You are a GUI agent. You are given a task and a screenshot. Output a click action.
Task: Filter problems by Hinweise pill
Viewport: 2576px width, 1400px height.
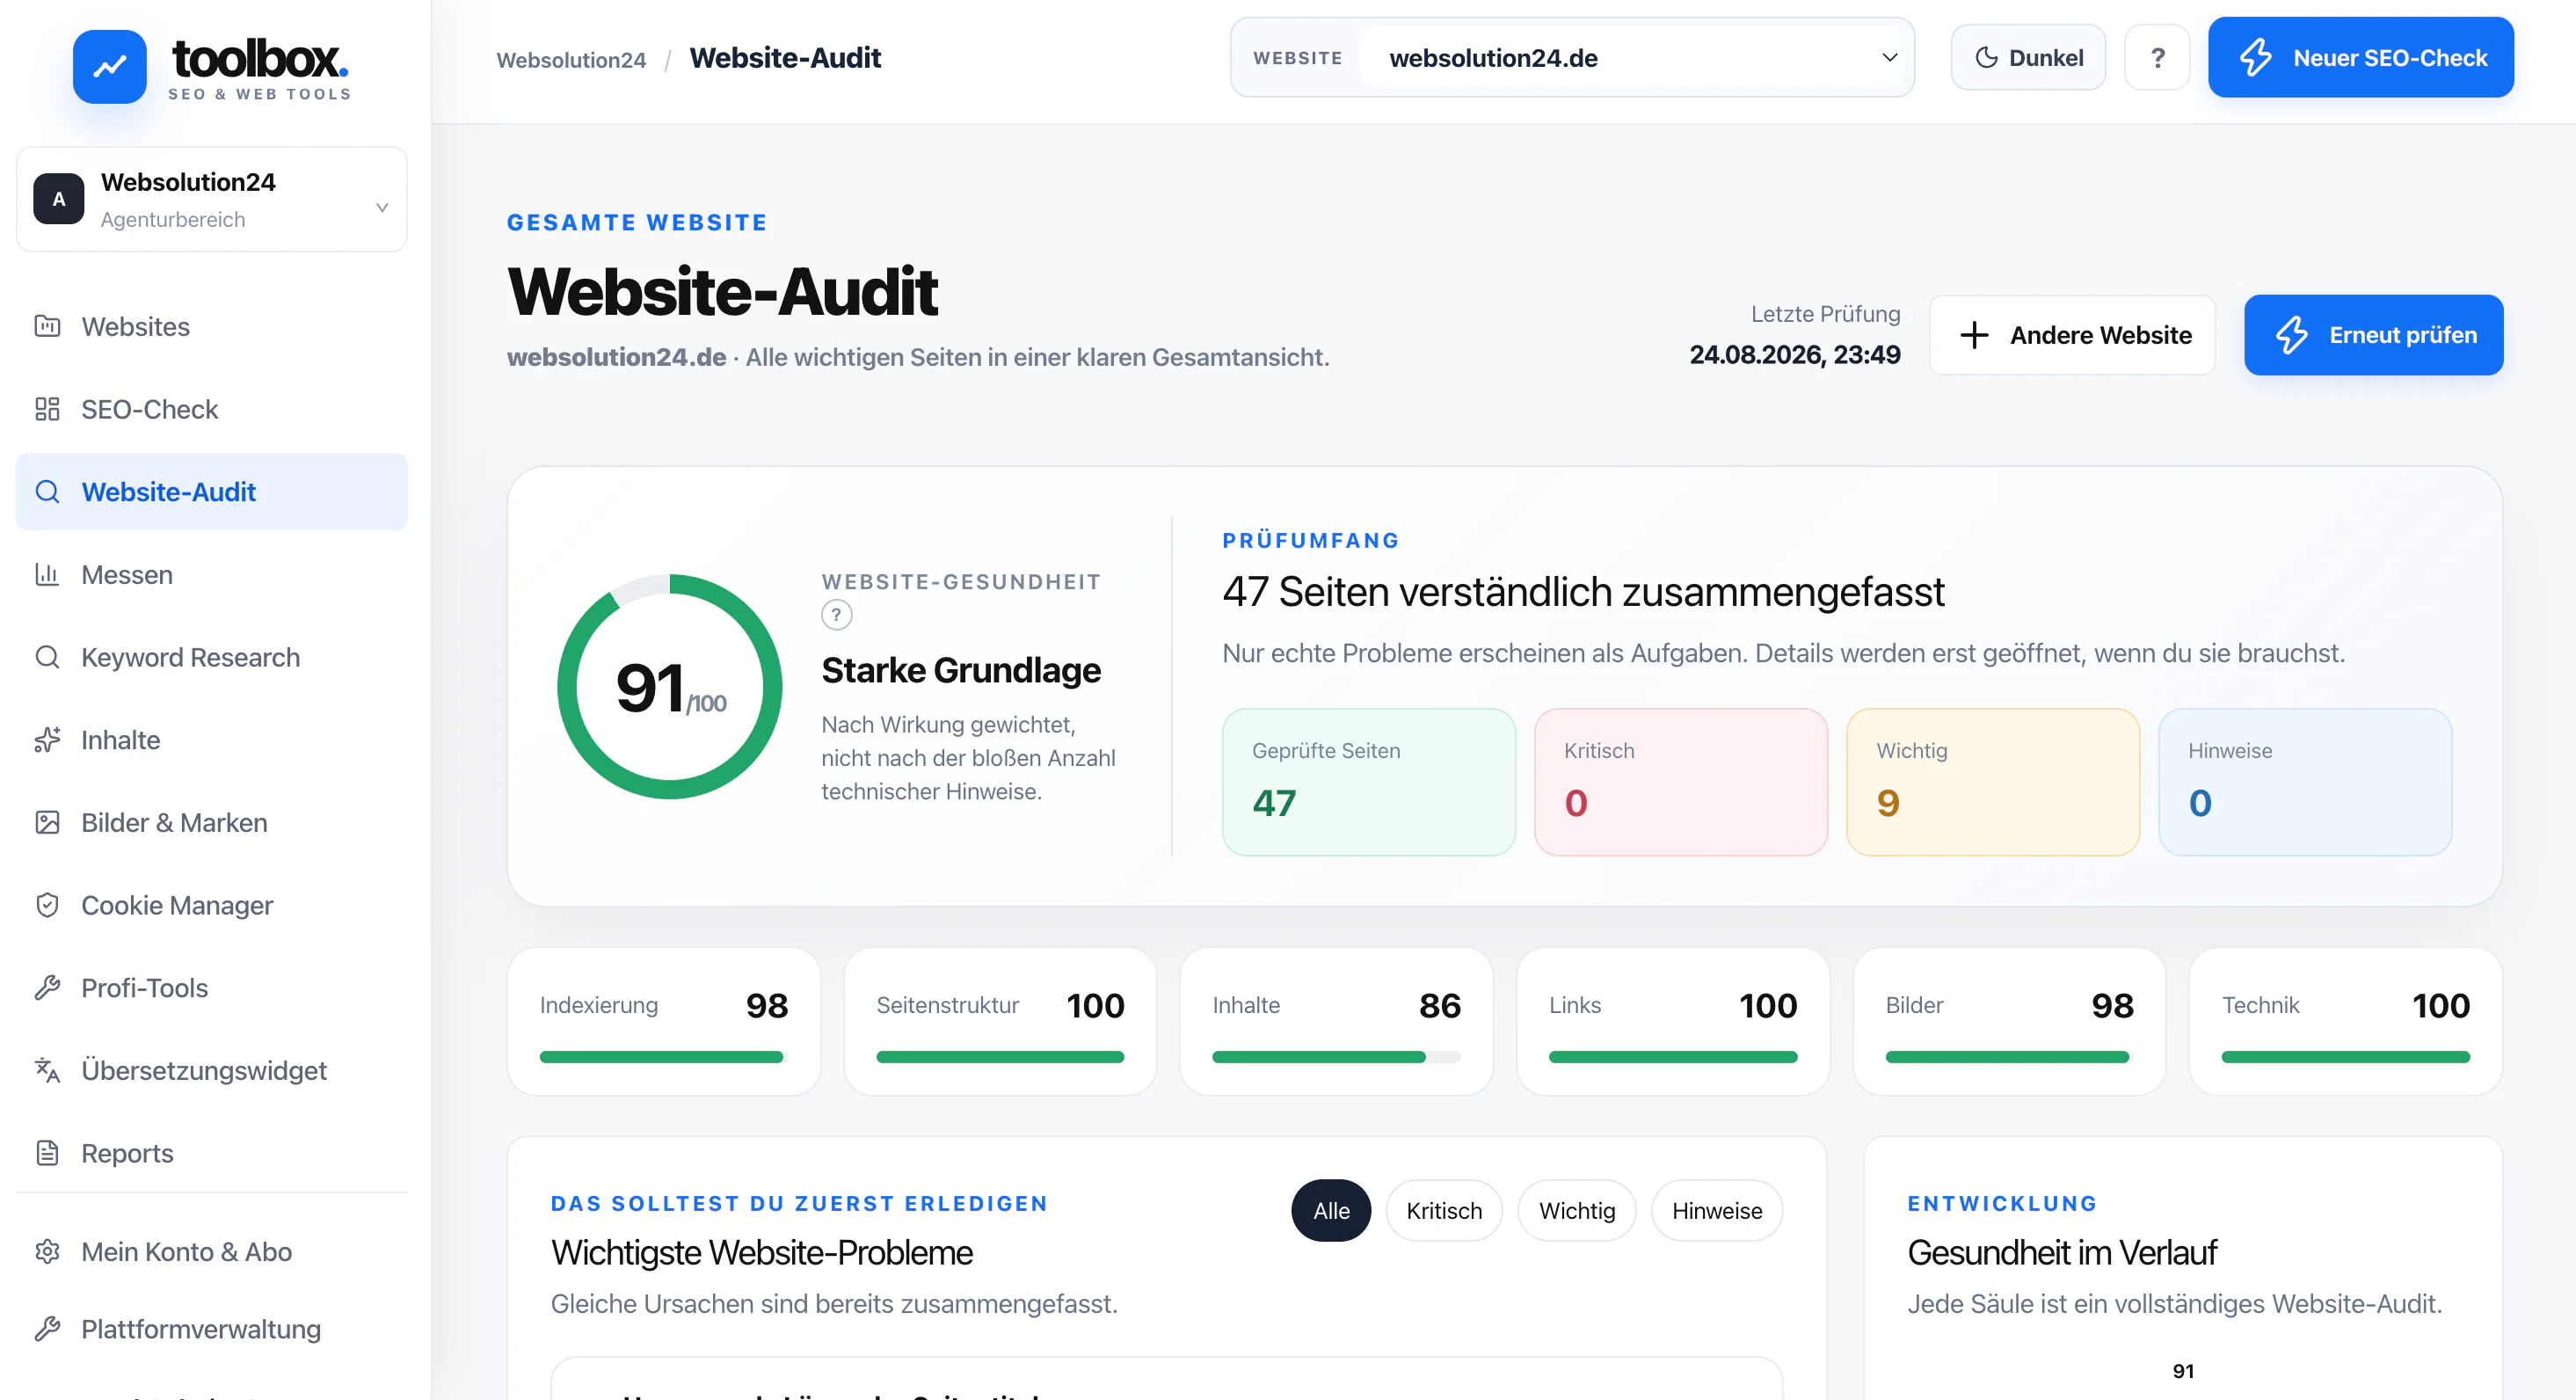tap(1717, 1211)
